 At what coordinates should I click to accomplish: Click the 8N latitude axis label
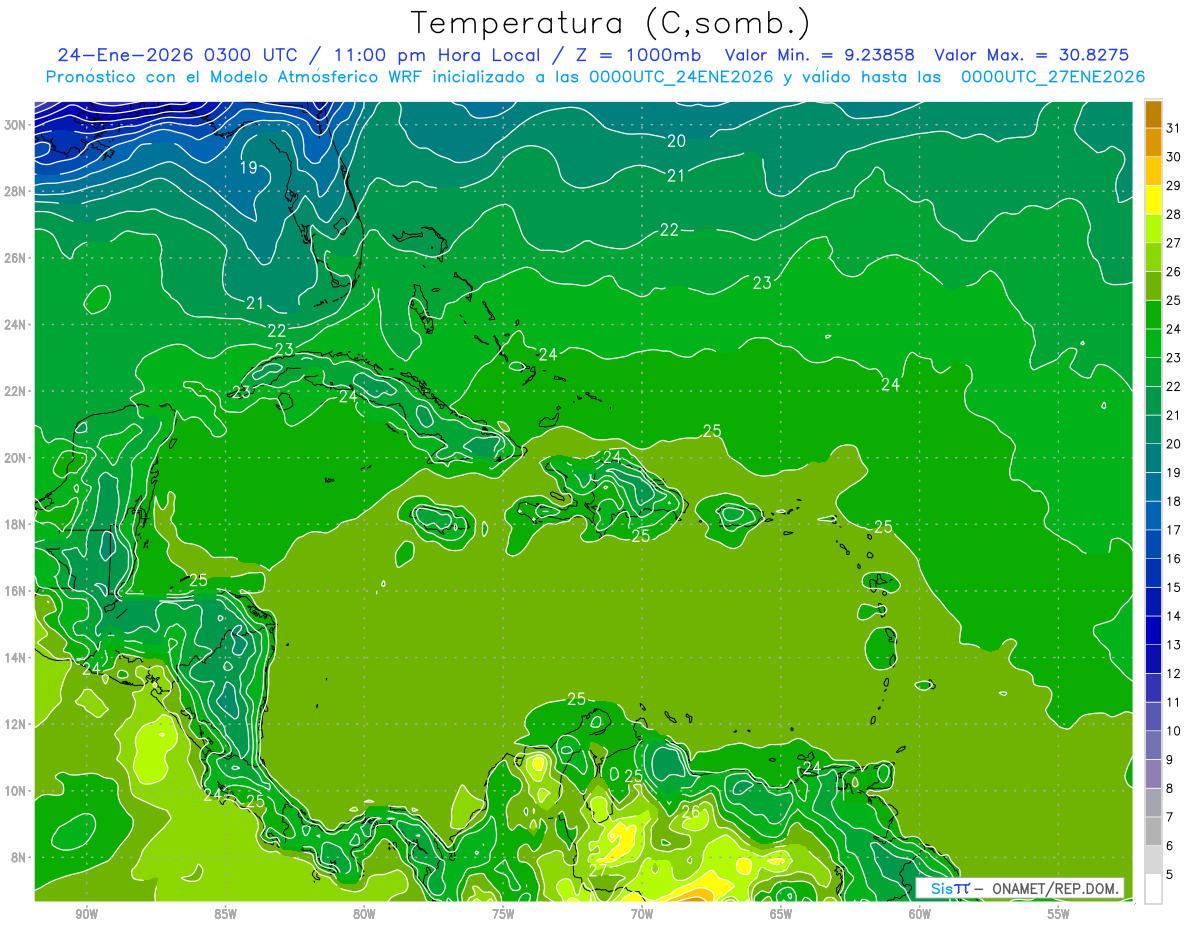17,857
